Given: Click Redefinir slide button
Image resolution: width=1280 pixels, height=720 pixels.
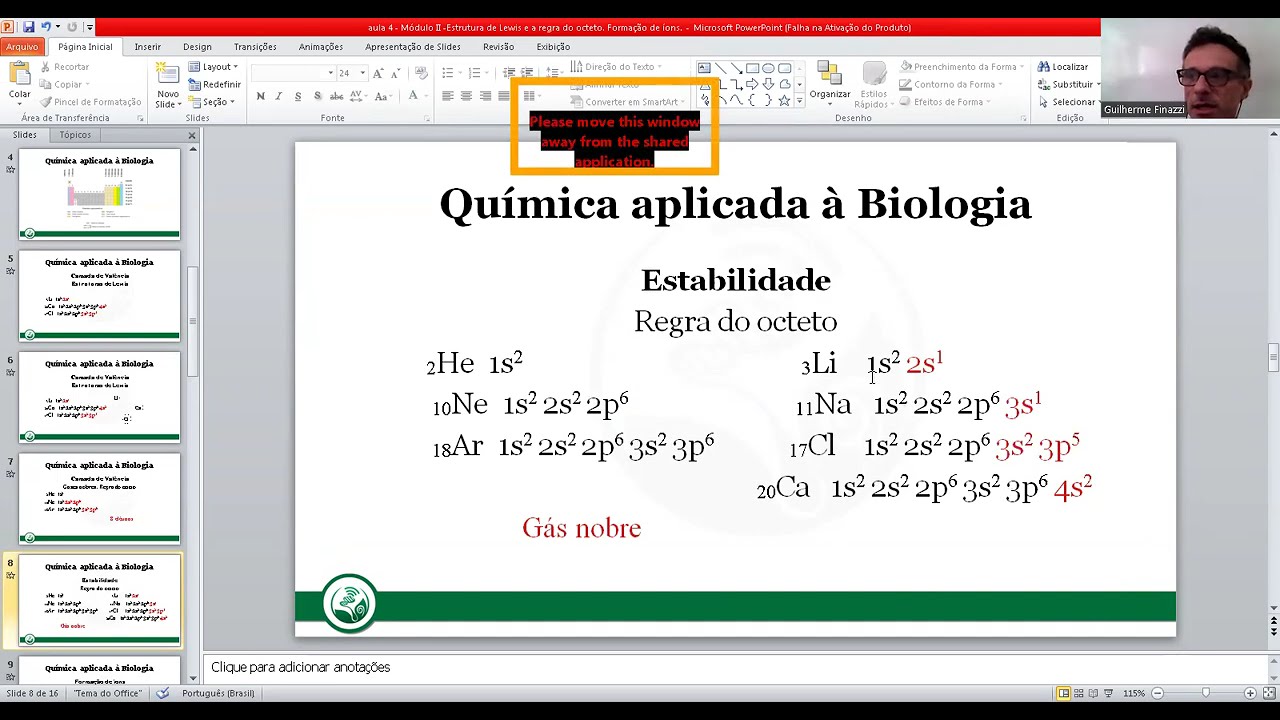Looking at the screenshot, I should 214,85.
